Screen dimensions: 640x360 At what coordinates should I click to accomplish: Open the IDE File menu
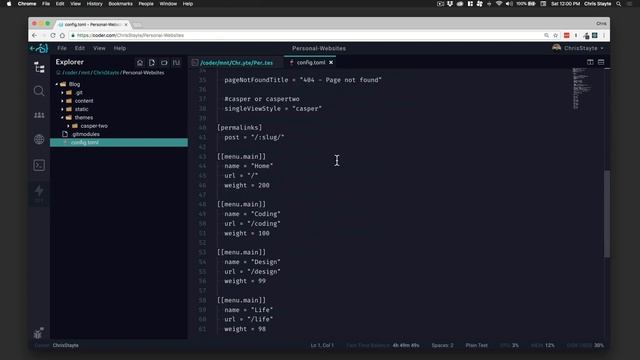[62, 48]
